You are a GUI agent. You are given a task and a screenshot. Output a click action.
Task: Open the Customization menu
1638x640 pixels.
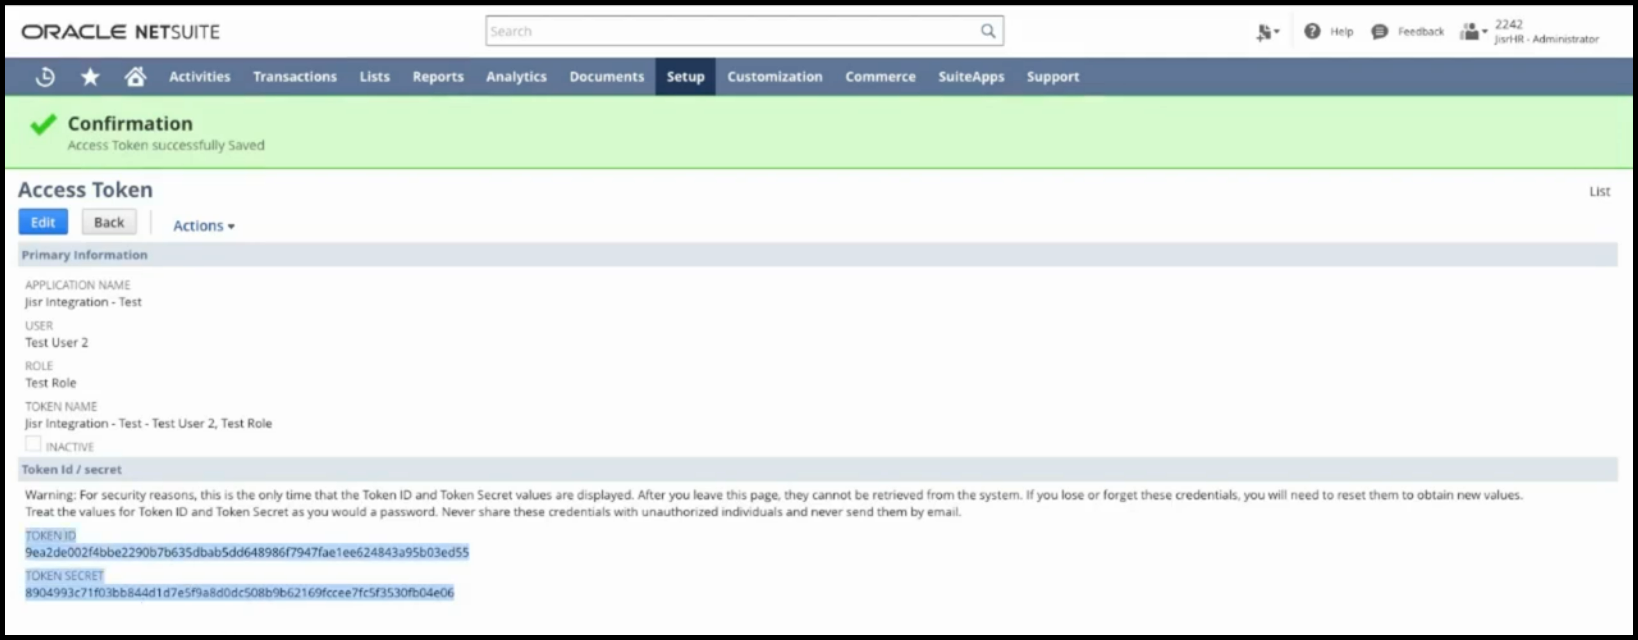774,77
